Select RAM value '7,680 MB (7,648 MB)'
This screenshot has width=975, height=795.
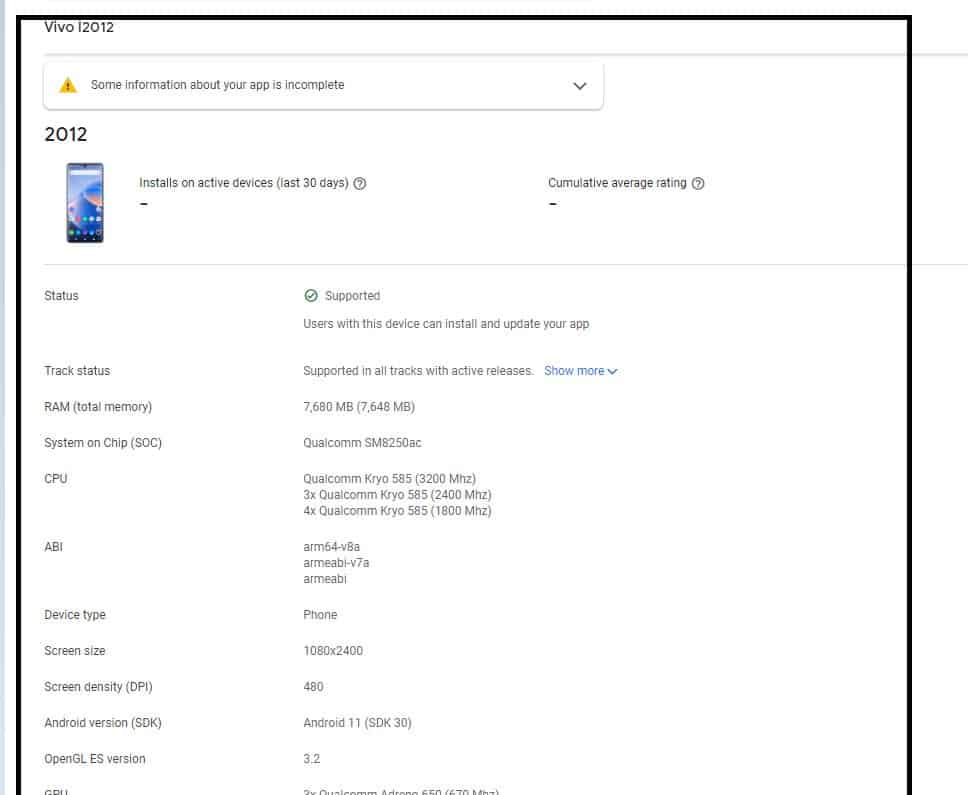[x=361, y=409]
